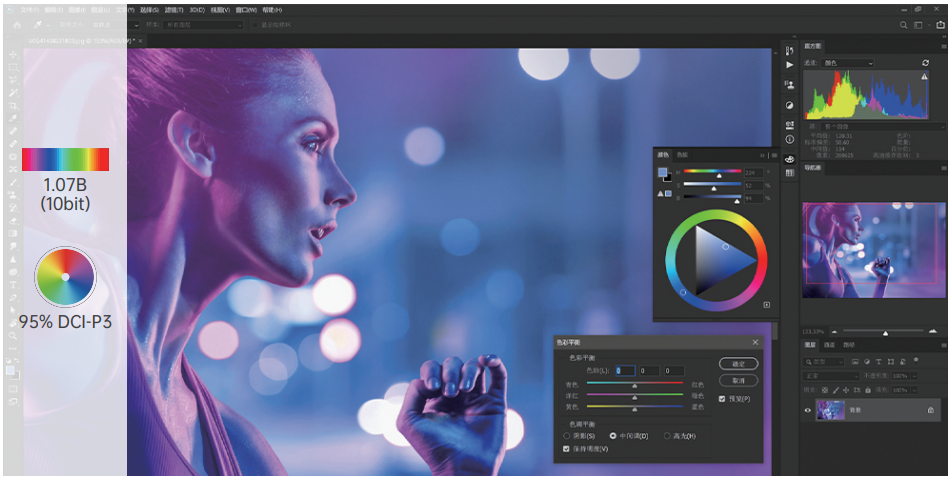
Task: Open the 3D menu
Action: 197,10
